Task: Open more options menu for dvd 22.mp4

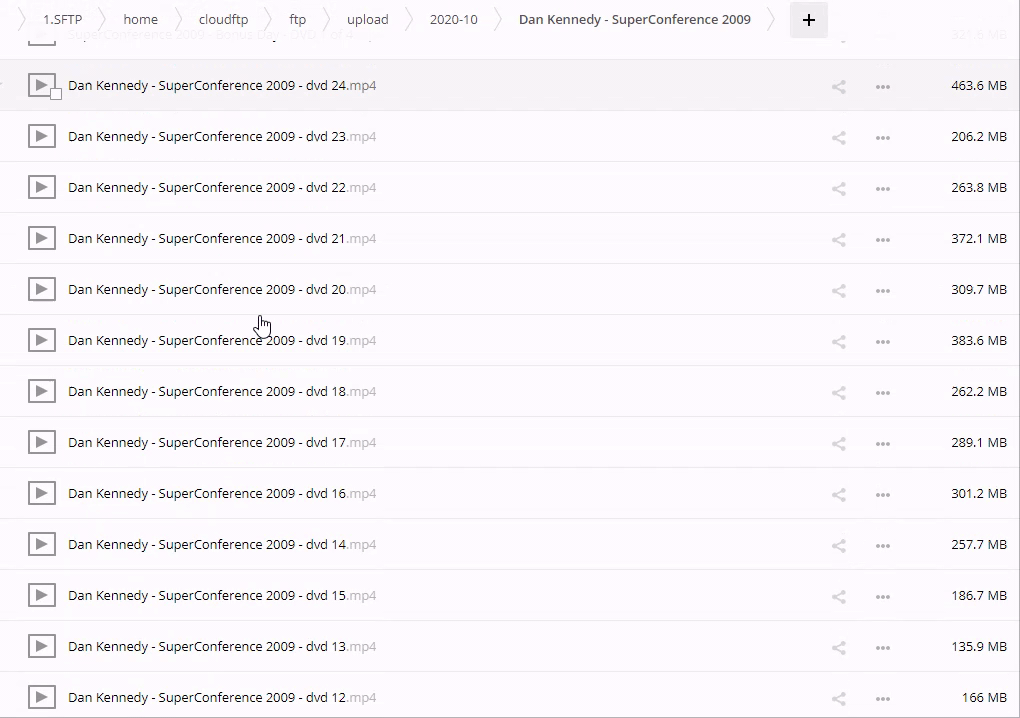Action: tap(882, 189)
